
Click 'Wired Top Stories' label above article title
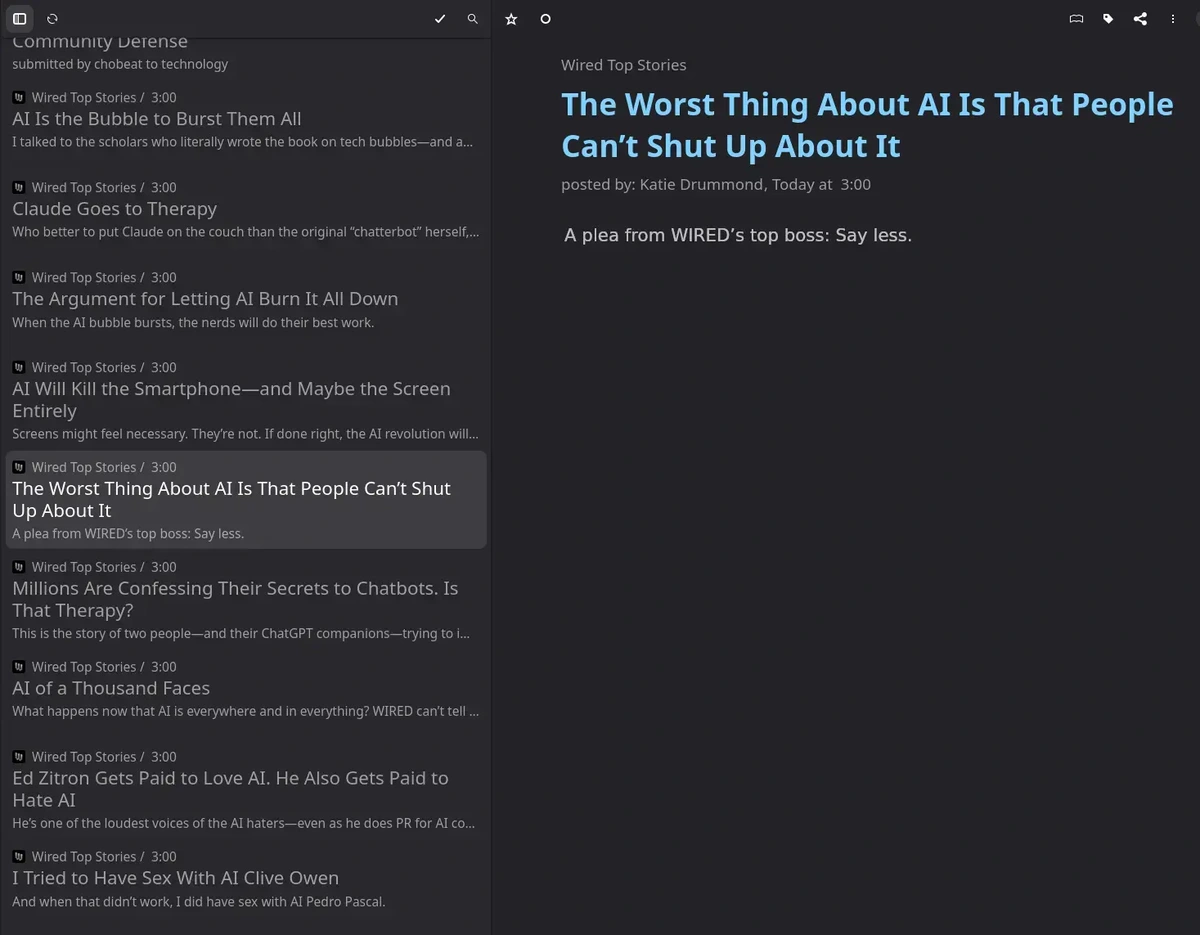pyautogui.click(x=623, y=65)
